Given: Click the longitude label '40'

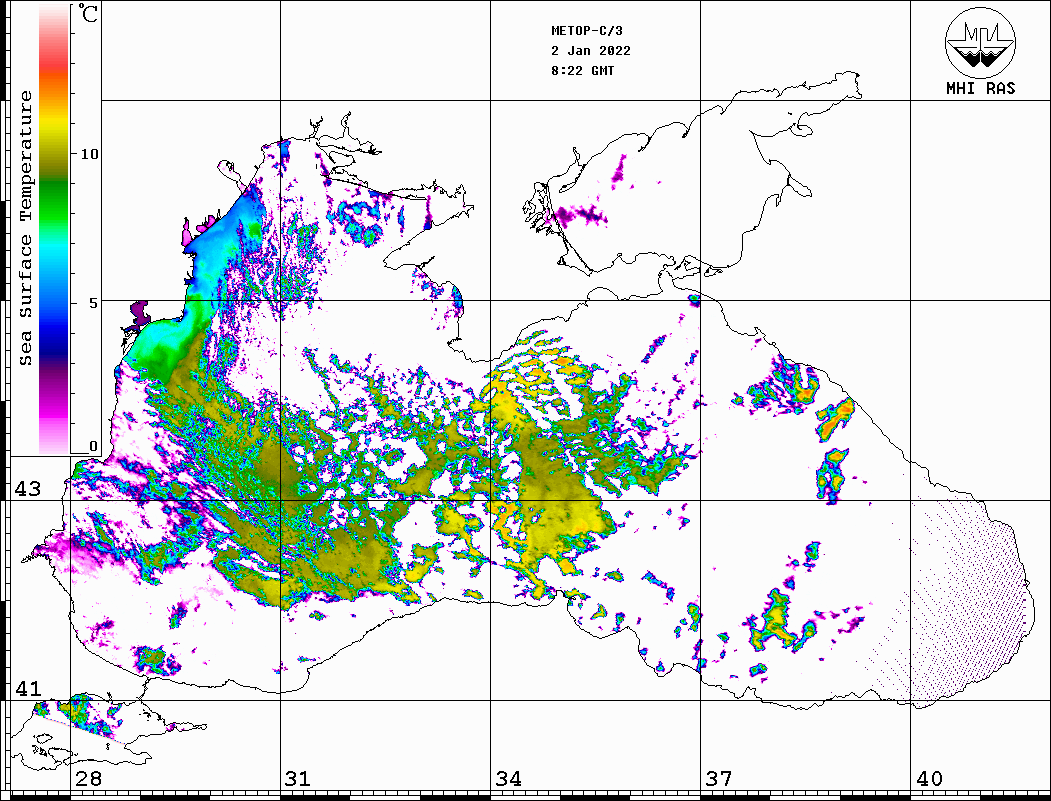Looking at the screenshot, I should pos(929,778).
